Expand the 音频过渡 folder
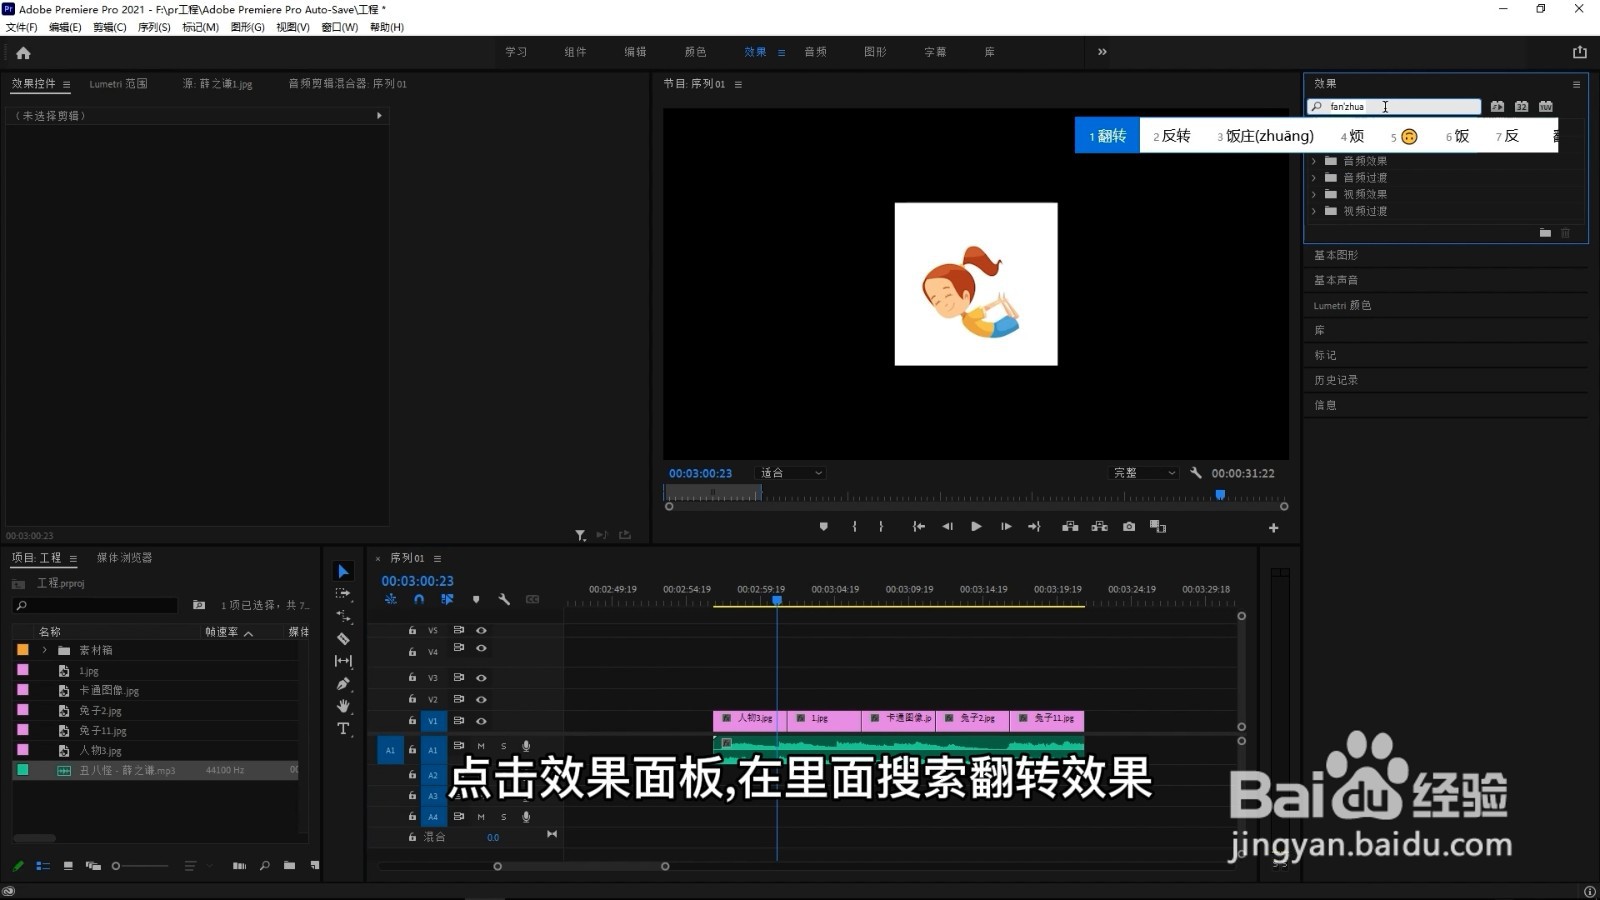The width and height of the screenshot is (1600, 900). (x=1314, y=178)
